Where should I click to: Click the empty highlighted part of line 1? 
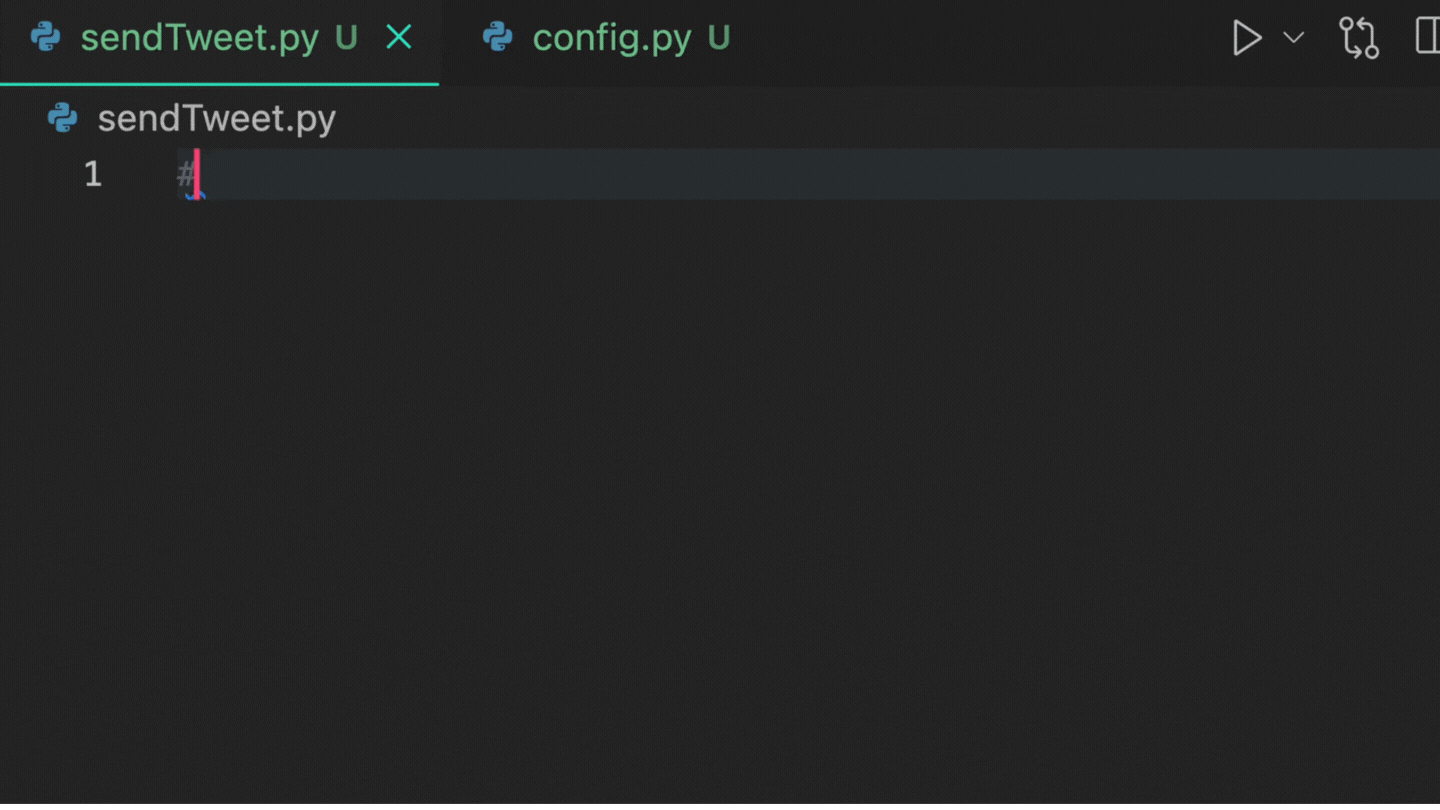(800, 175)
